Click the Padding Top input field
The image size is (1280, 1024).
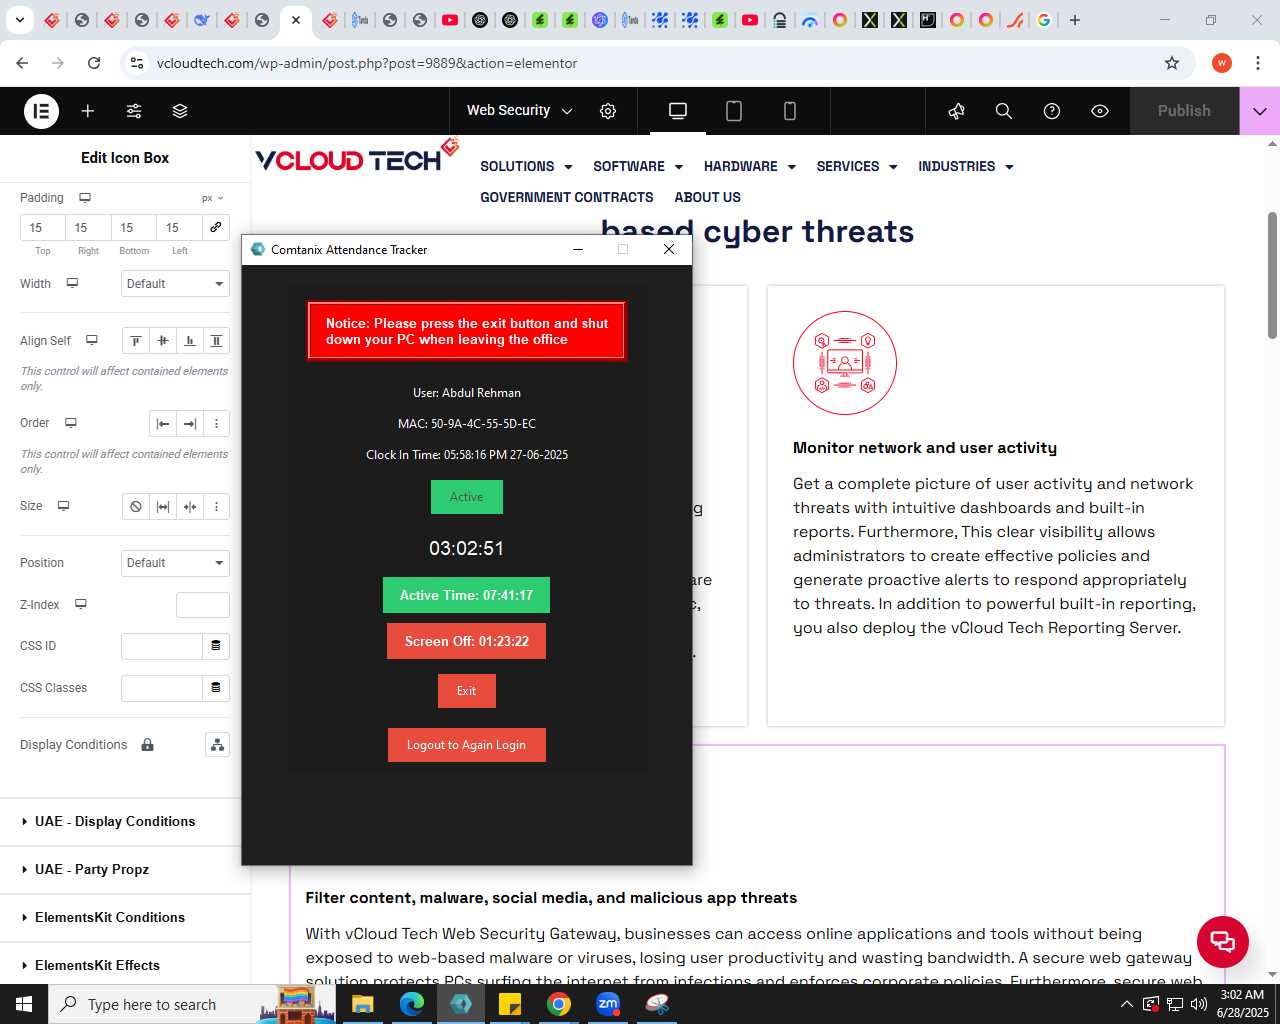pyautogui.click(x=43, y=228)
